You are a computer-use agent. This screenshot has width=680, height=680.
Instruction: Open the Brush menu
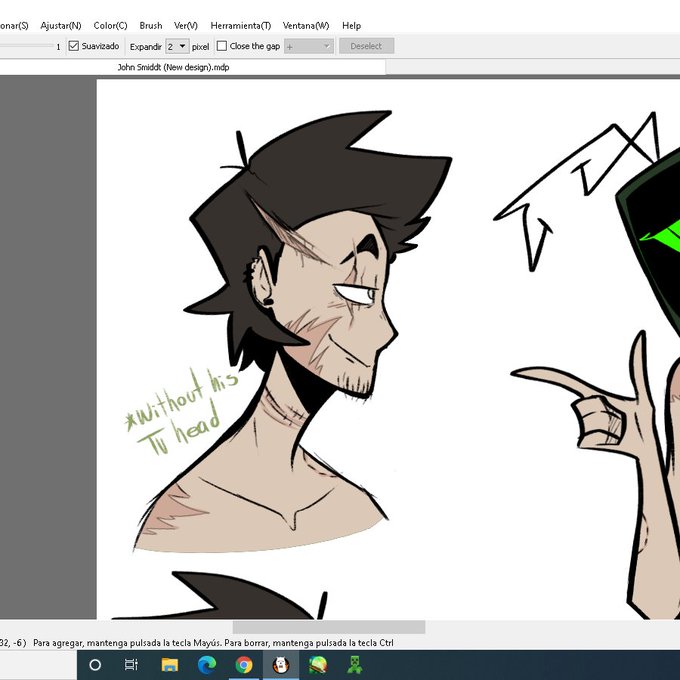(x=150, y=26)
